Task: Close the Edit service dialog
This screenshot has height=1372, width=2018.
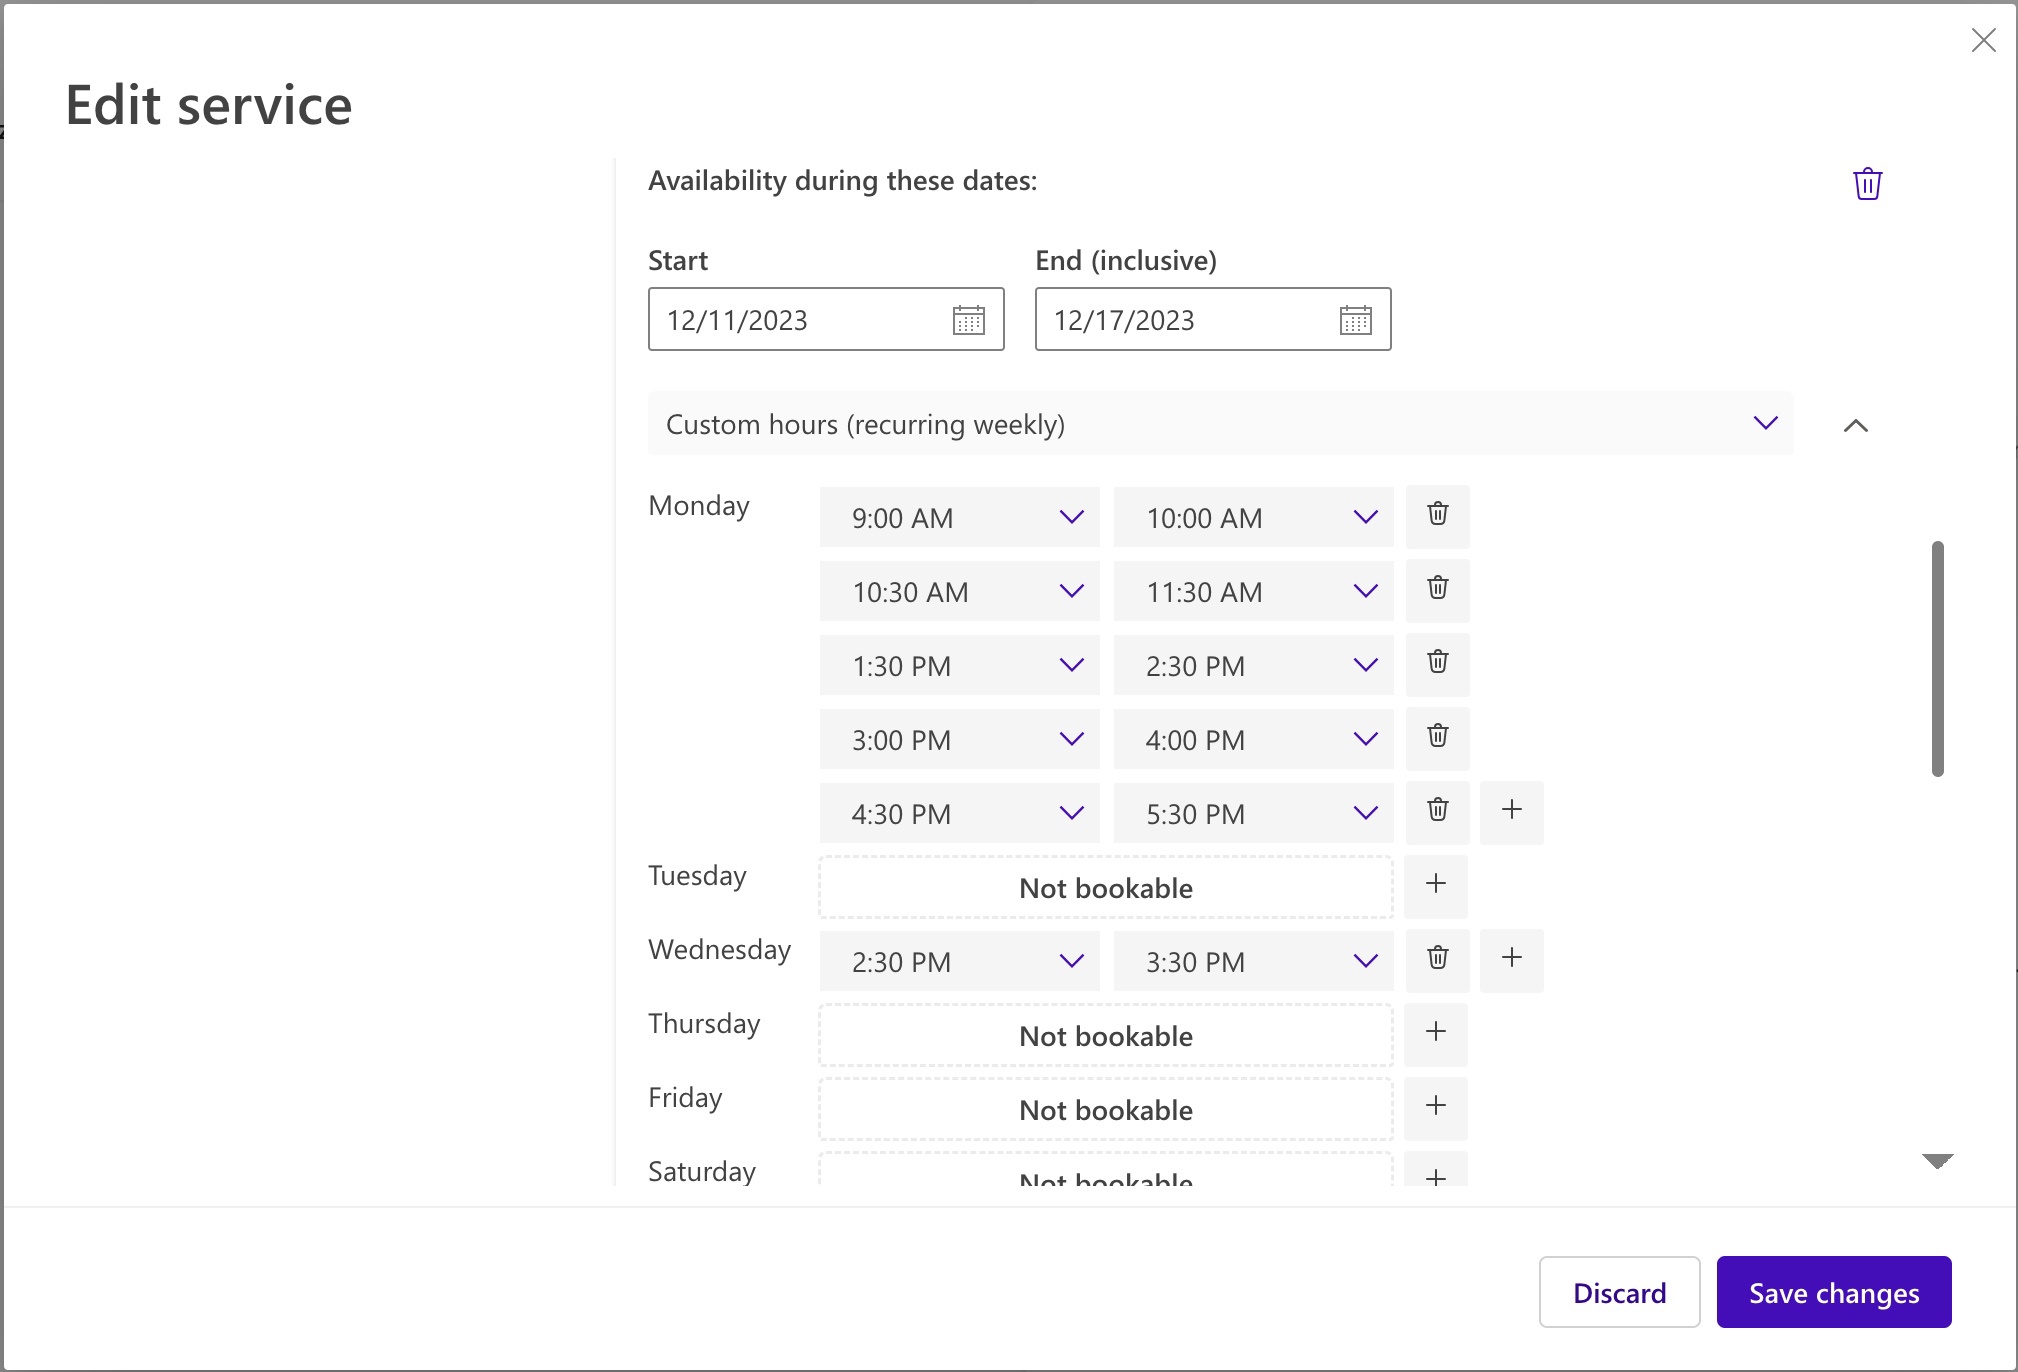Action: click(1985, 40)
